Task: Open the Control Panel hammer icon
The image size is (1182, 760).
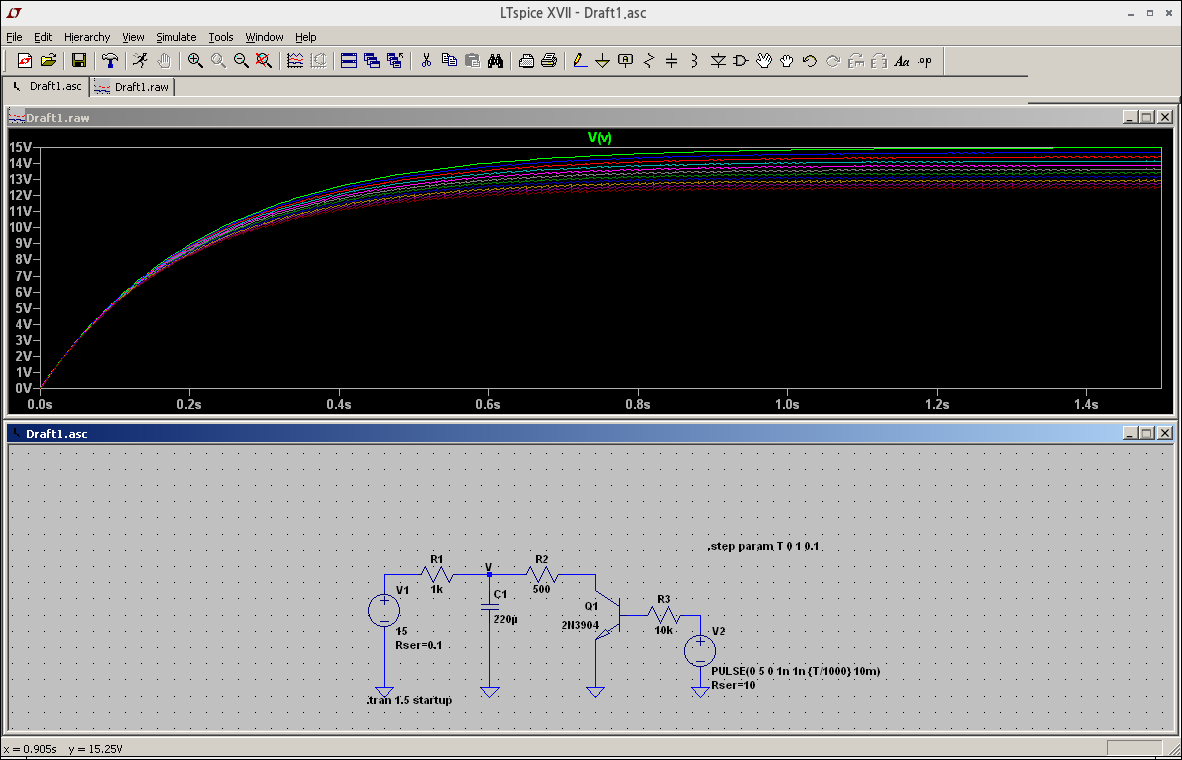Action: coord(110,61)
